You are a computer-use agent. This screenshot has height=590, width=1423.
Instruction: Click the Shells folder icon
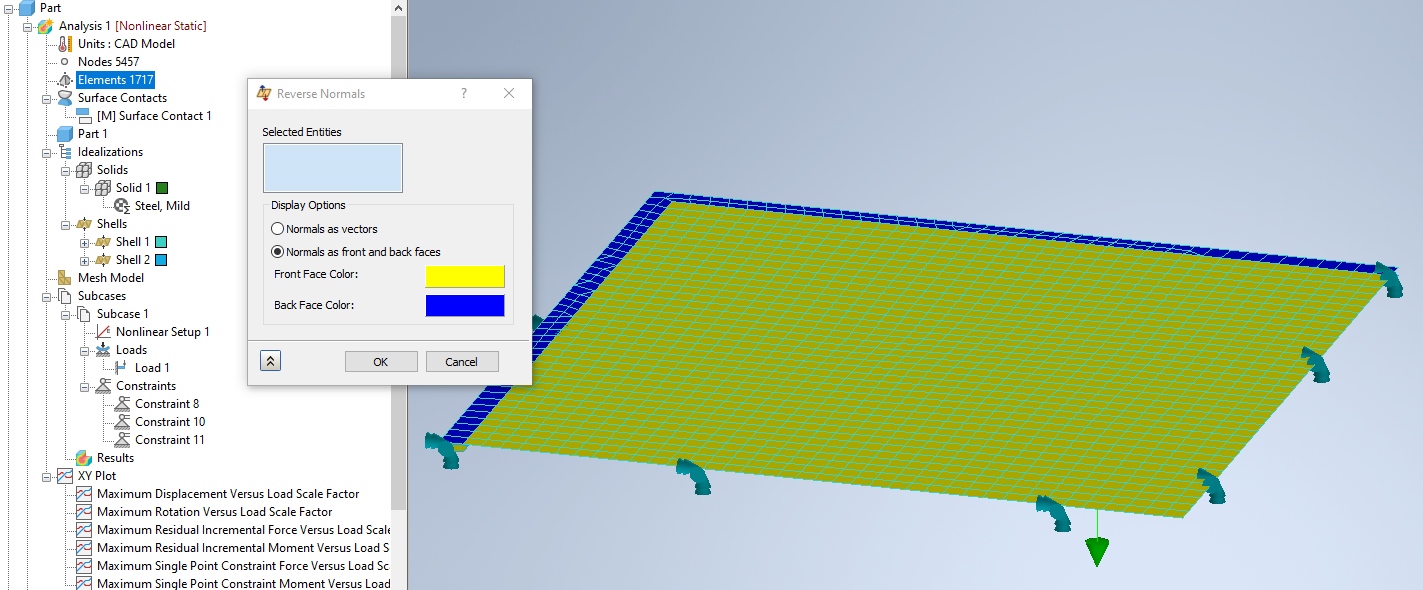(x=84, y=224)
